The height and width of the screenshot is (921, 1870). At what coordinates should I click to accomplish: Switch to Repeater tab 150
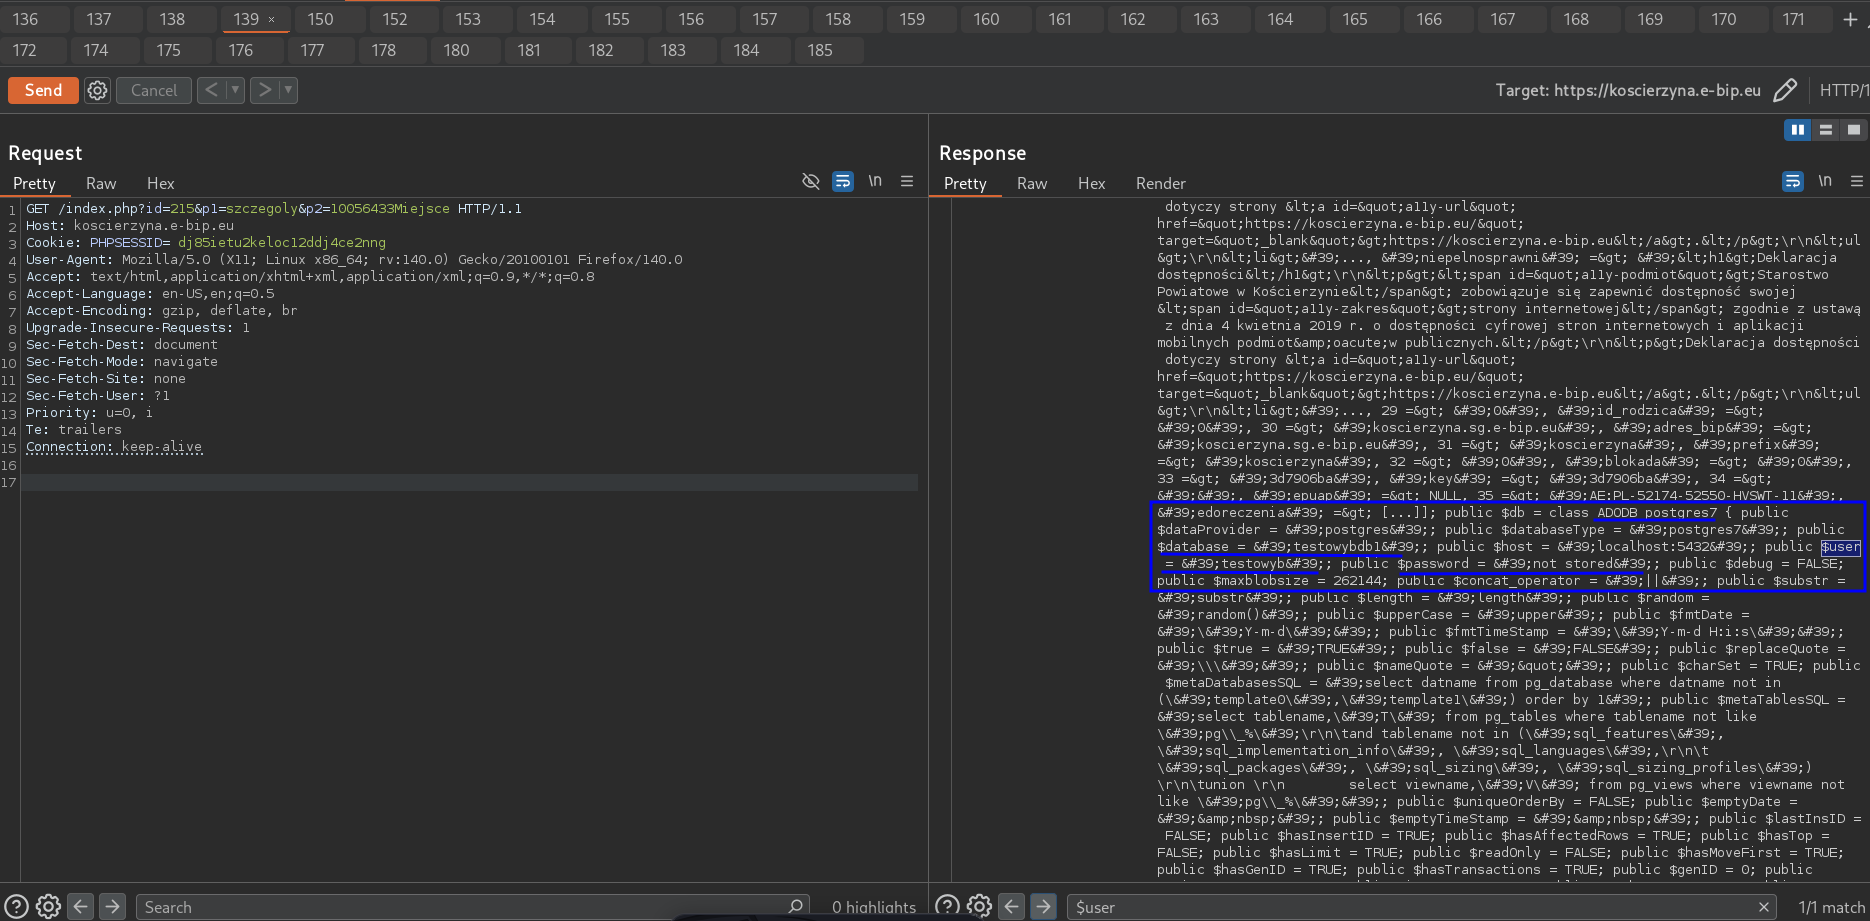[x=320, y=19]
